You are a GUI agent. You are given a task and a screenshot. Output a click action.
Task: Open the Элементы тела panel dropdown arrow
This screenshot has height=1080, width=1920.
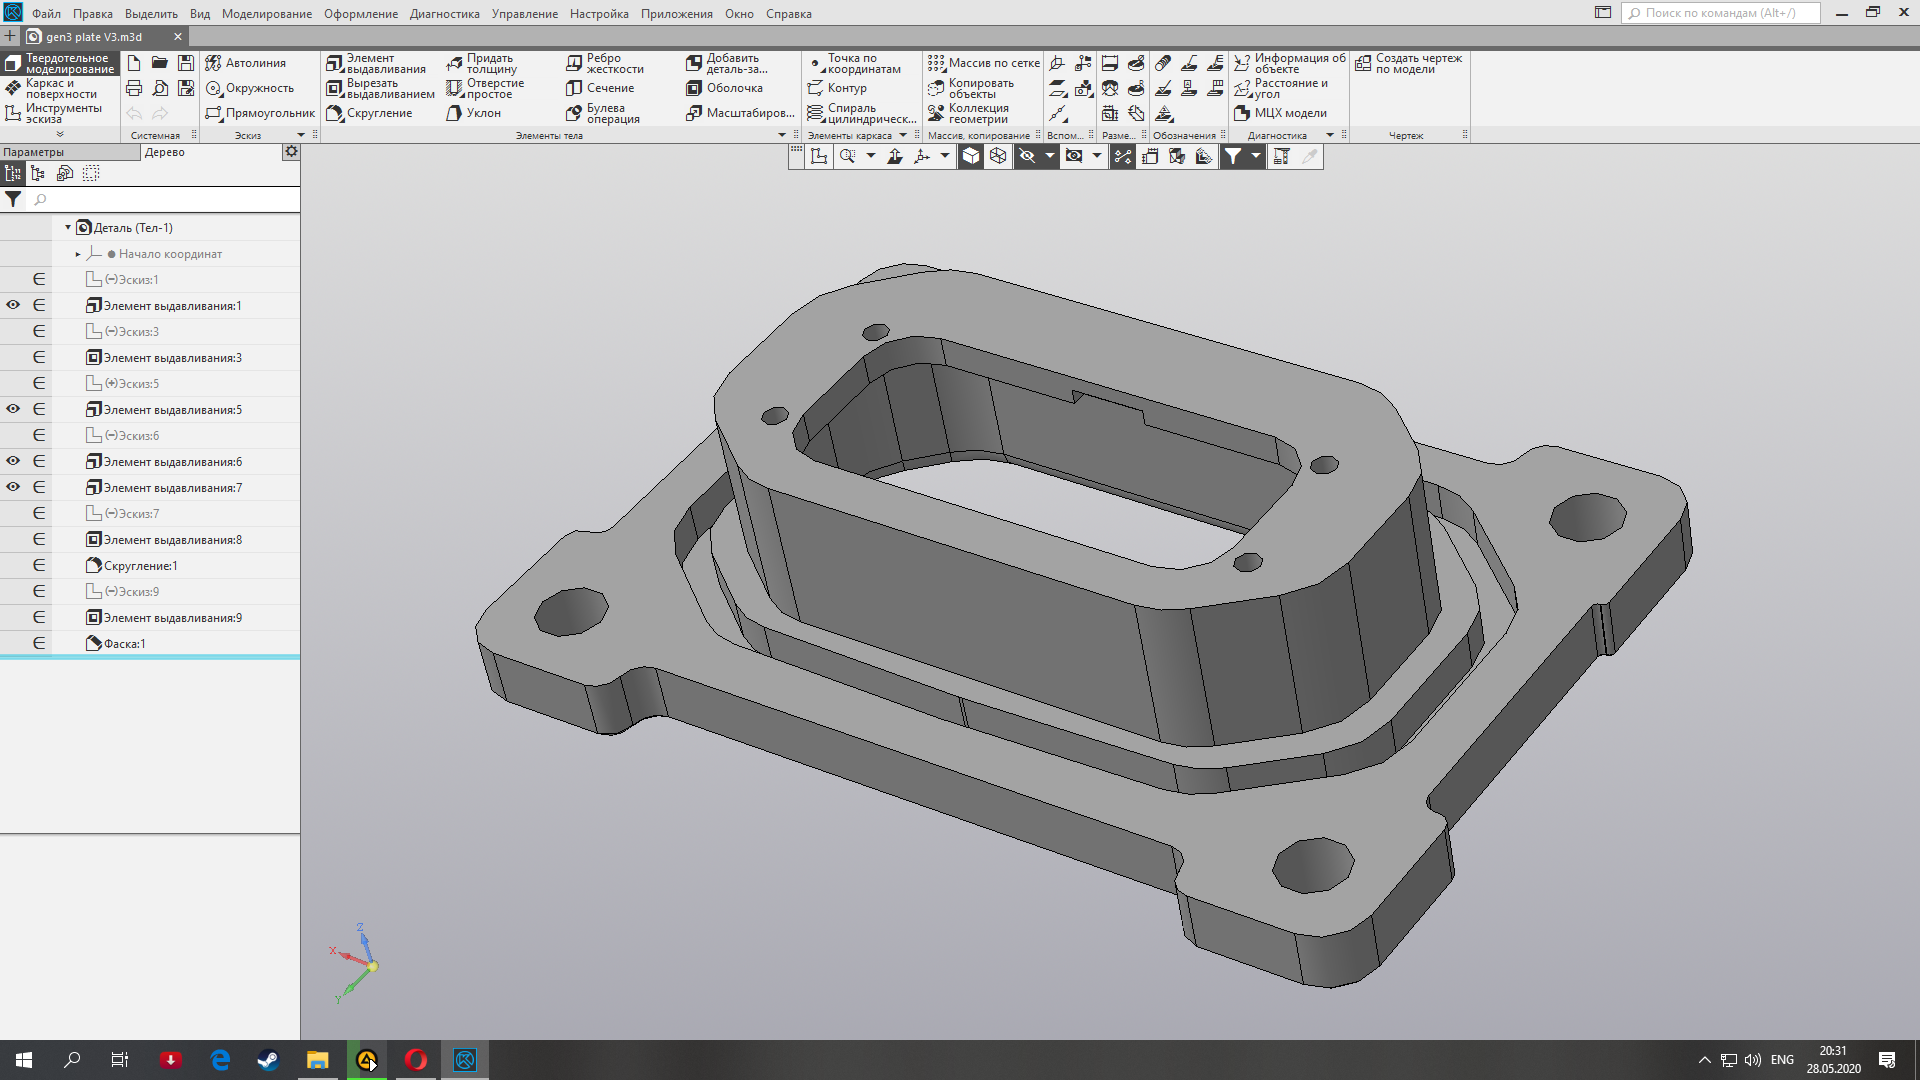click(x=782, y=135)
